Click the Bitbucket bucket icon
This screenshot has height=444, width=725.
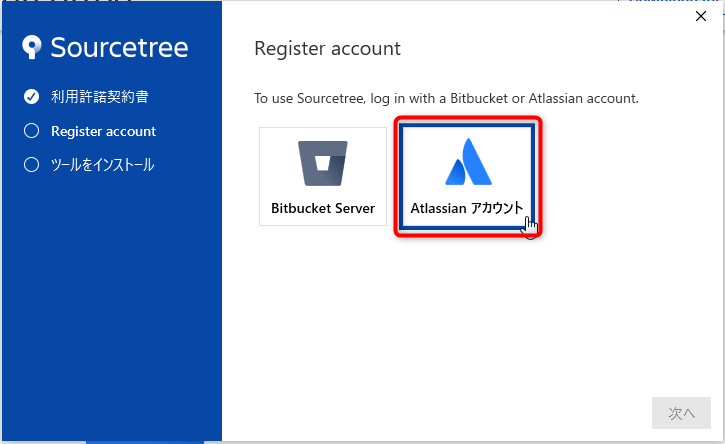click(323, 163)
